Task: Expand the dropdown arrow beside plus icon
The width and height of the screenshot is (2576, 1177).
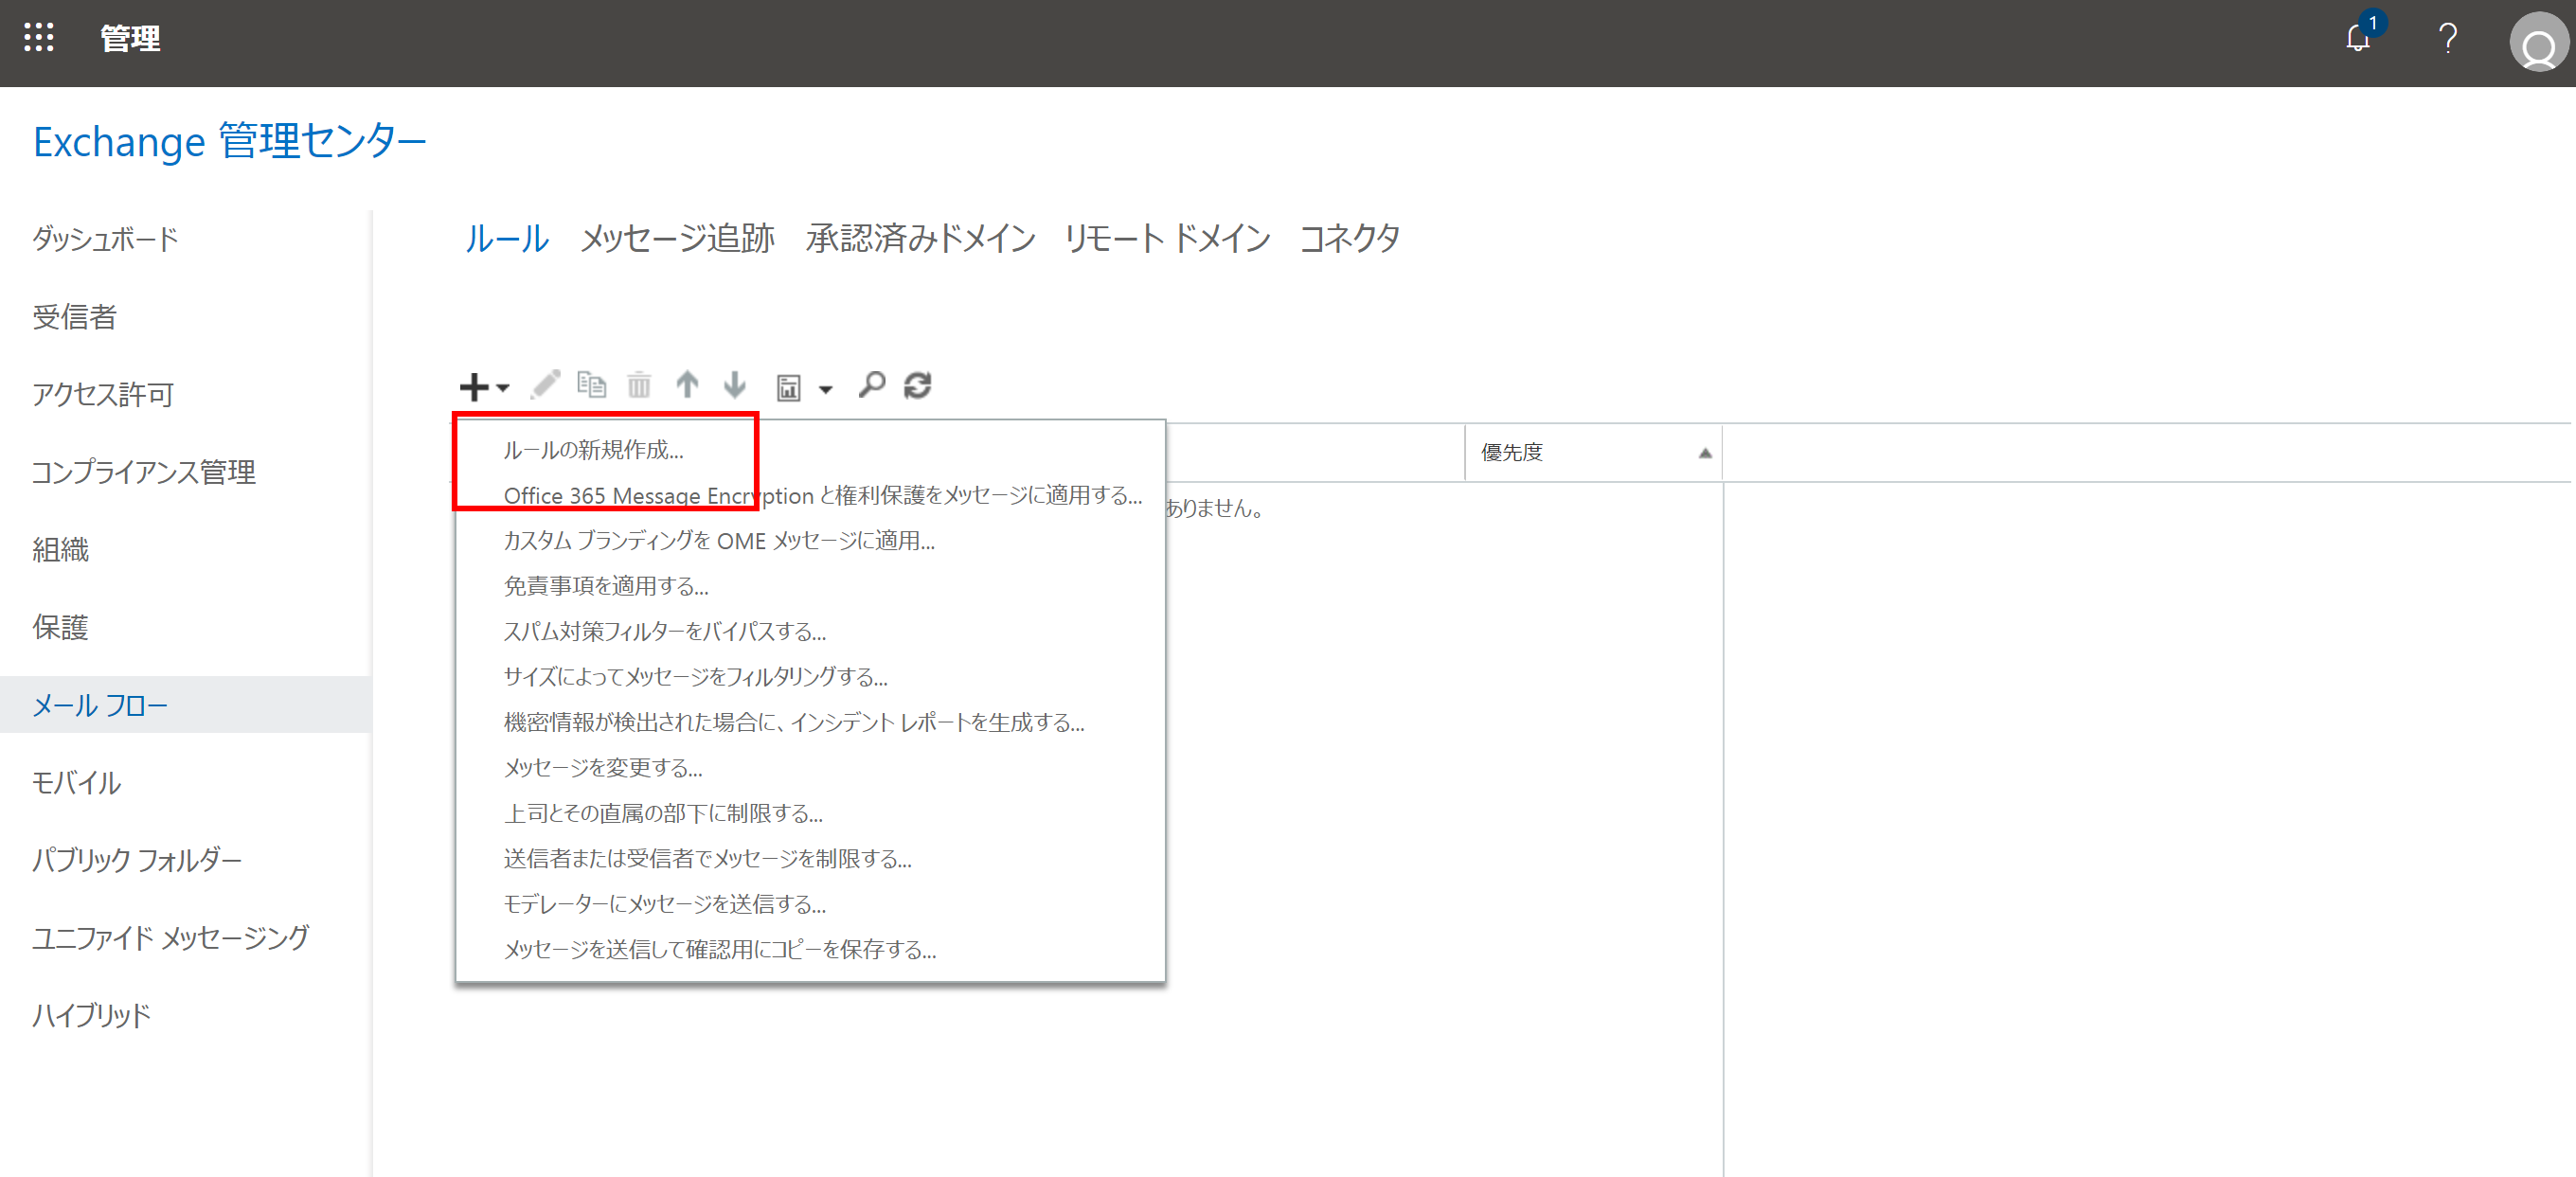Action: (503, 388)
